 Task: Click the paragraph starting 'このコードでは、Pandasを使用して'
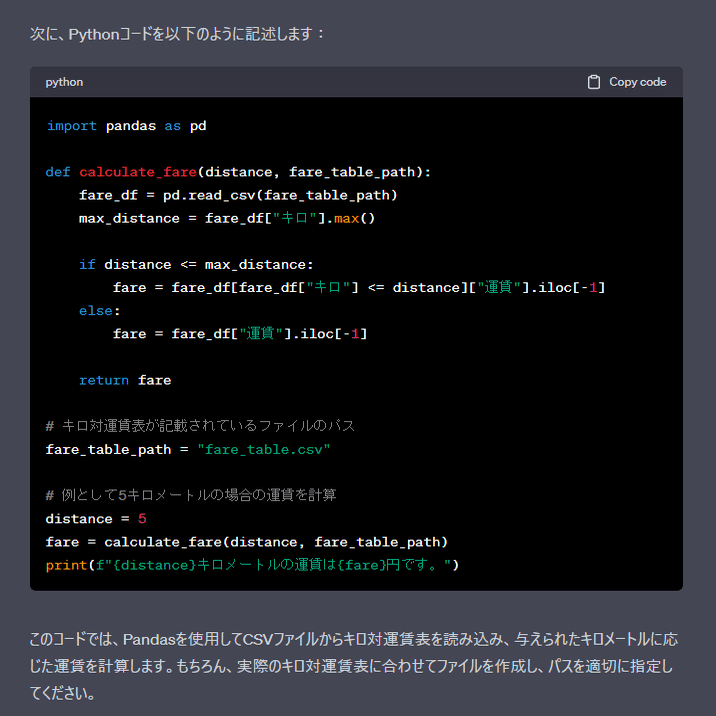coord(354,666)
